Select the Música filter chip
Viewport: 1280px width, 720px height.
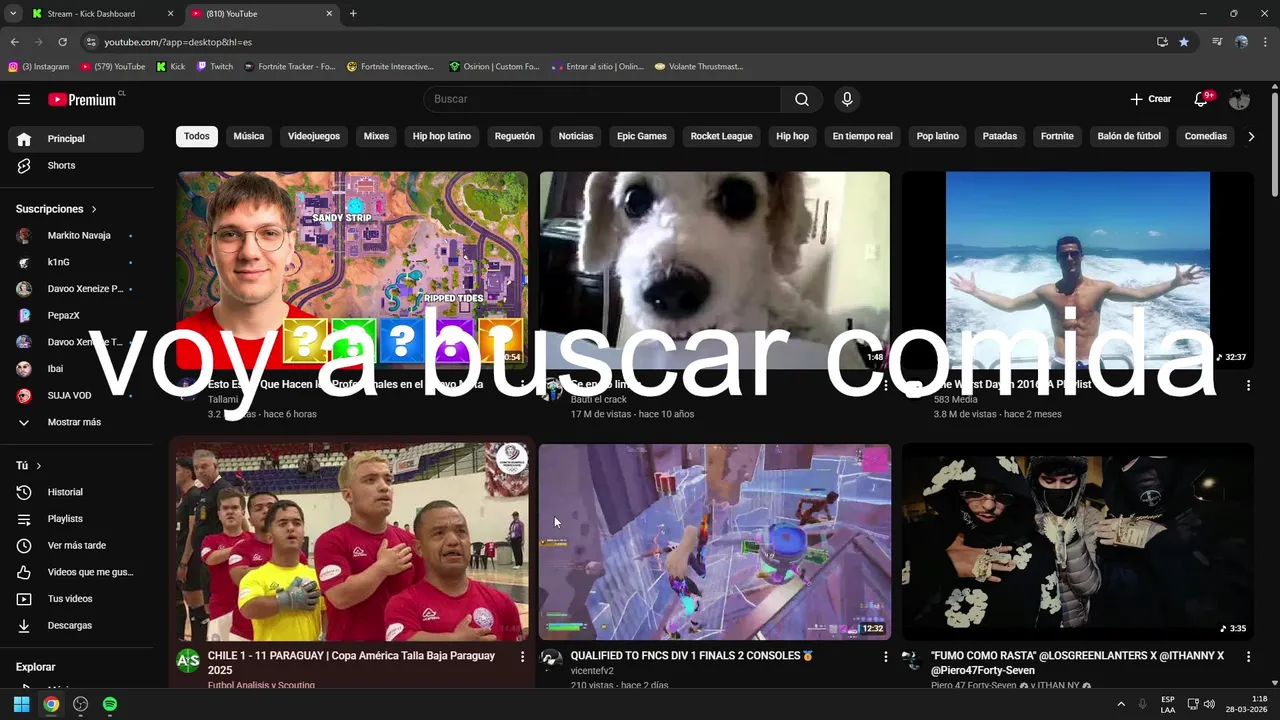click(249, 136)
